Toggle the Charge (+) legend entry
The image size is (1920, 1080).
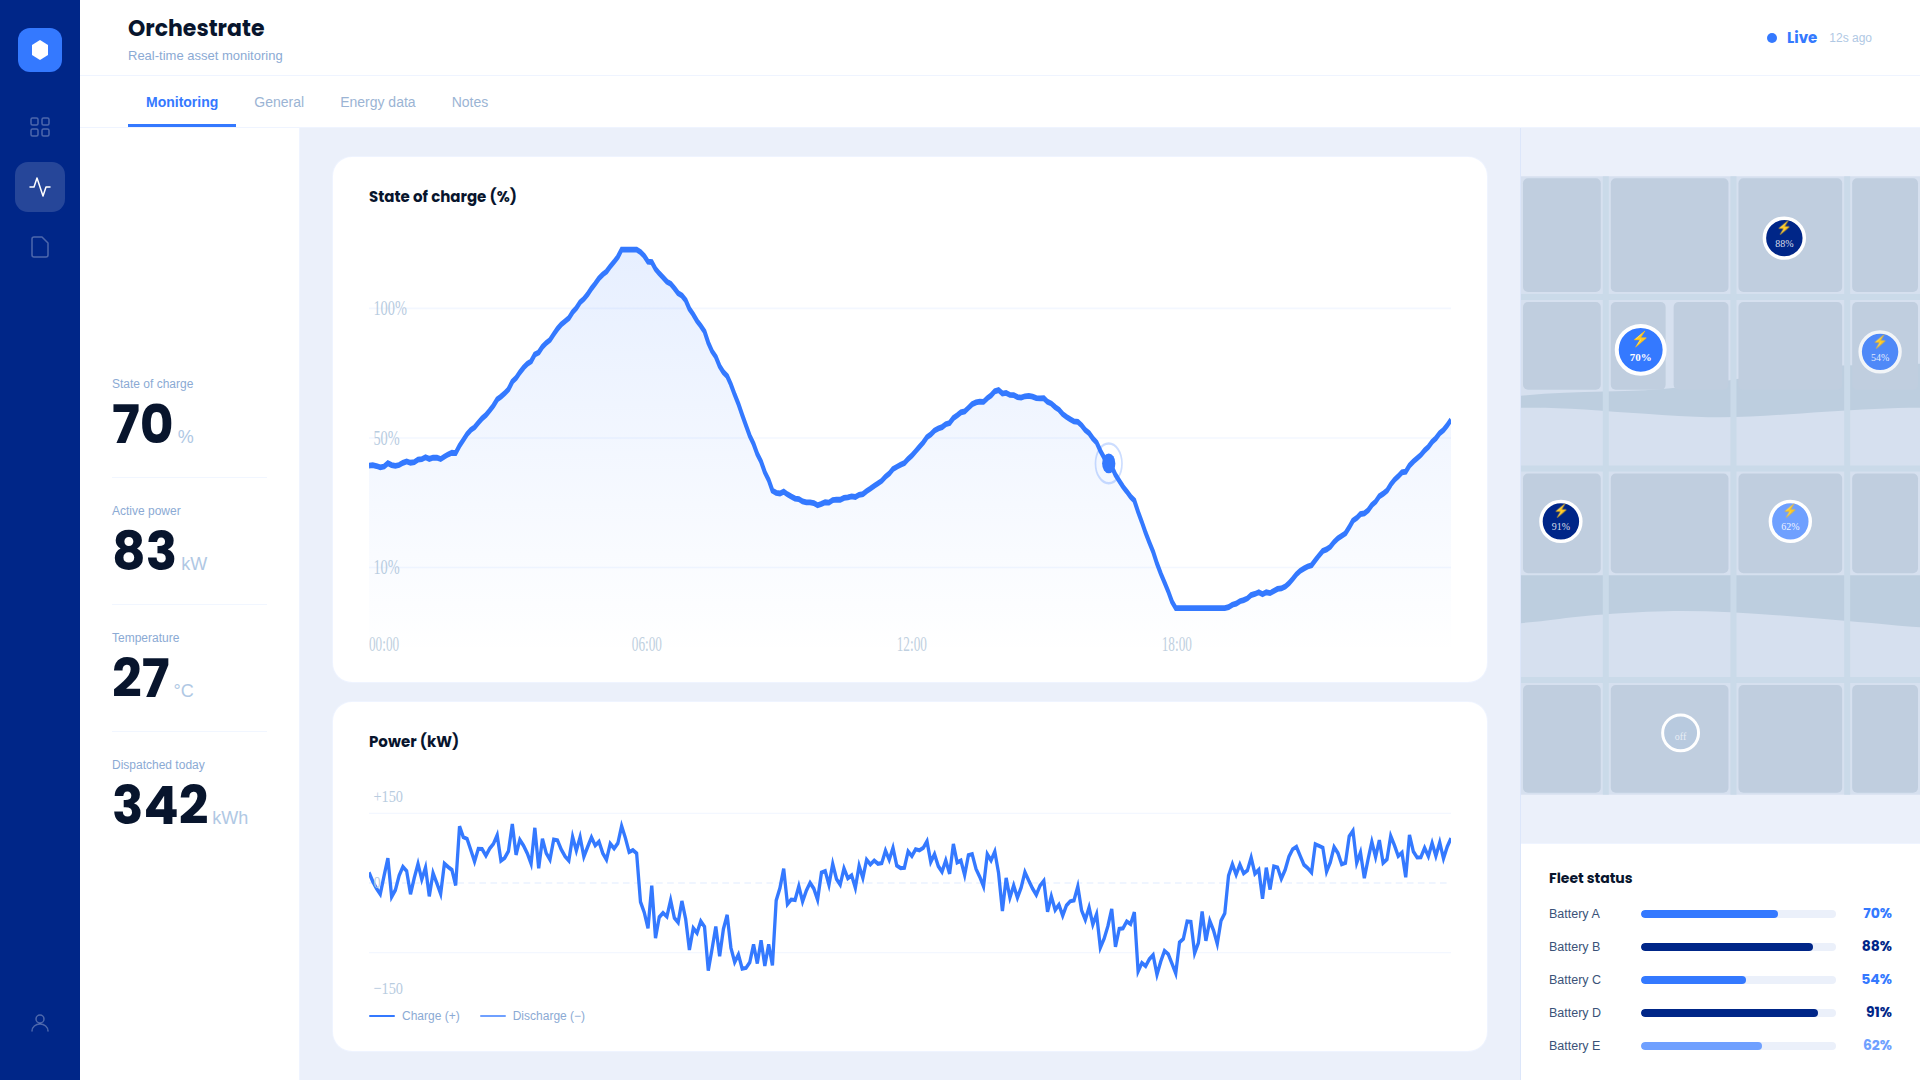tap(416, 1015)
